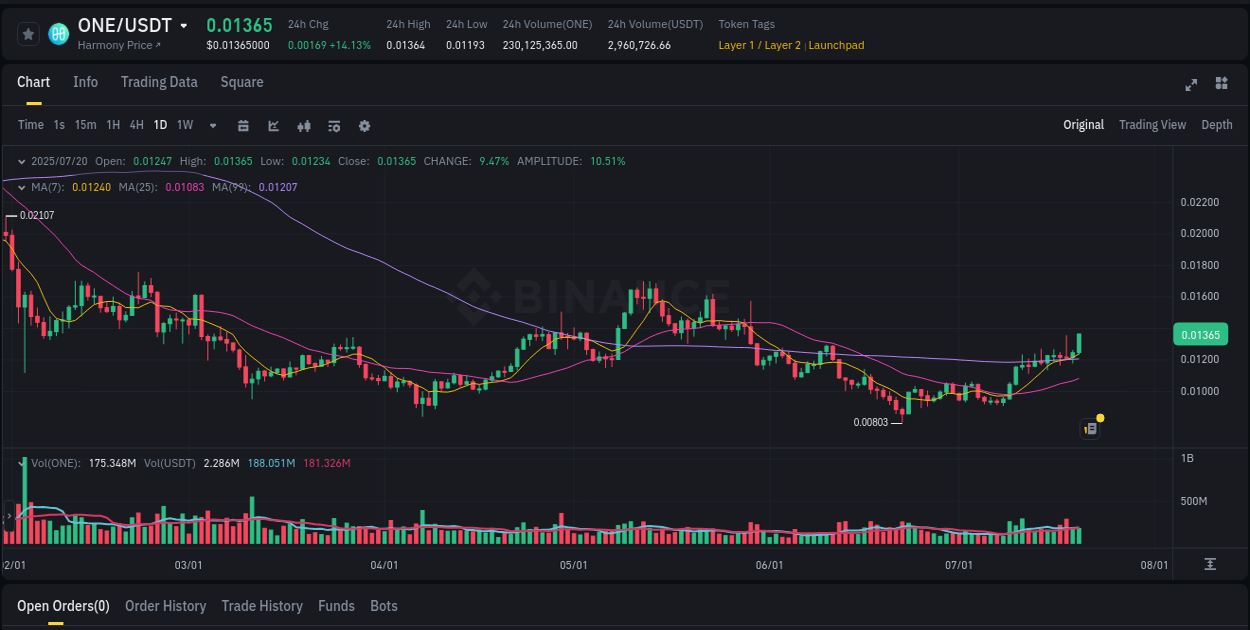Switch chart style using line chart icon
The width and height of the screenshot is (1250, 630).
pyautogui.click(x=272, y=126)
